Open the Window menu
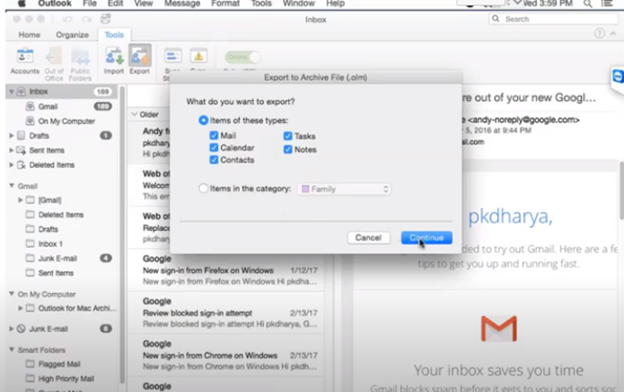624x392 pixels. coord(298,4)
